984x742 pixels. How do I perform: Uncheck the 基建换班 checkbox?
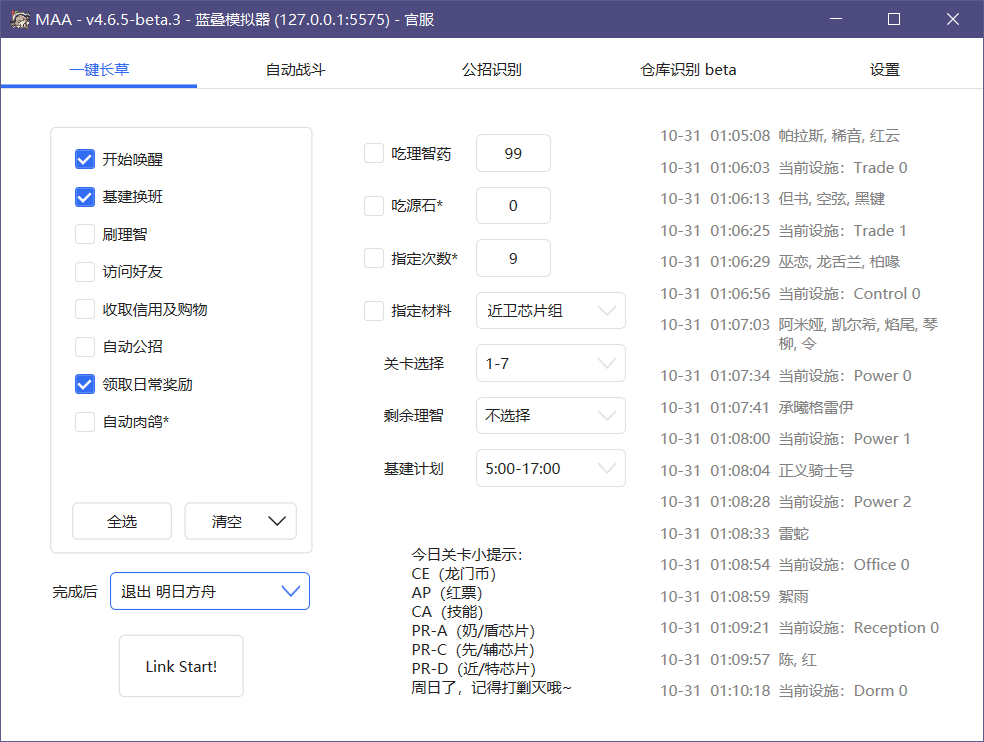pos(85,197)
